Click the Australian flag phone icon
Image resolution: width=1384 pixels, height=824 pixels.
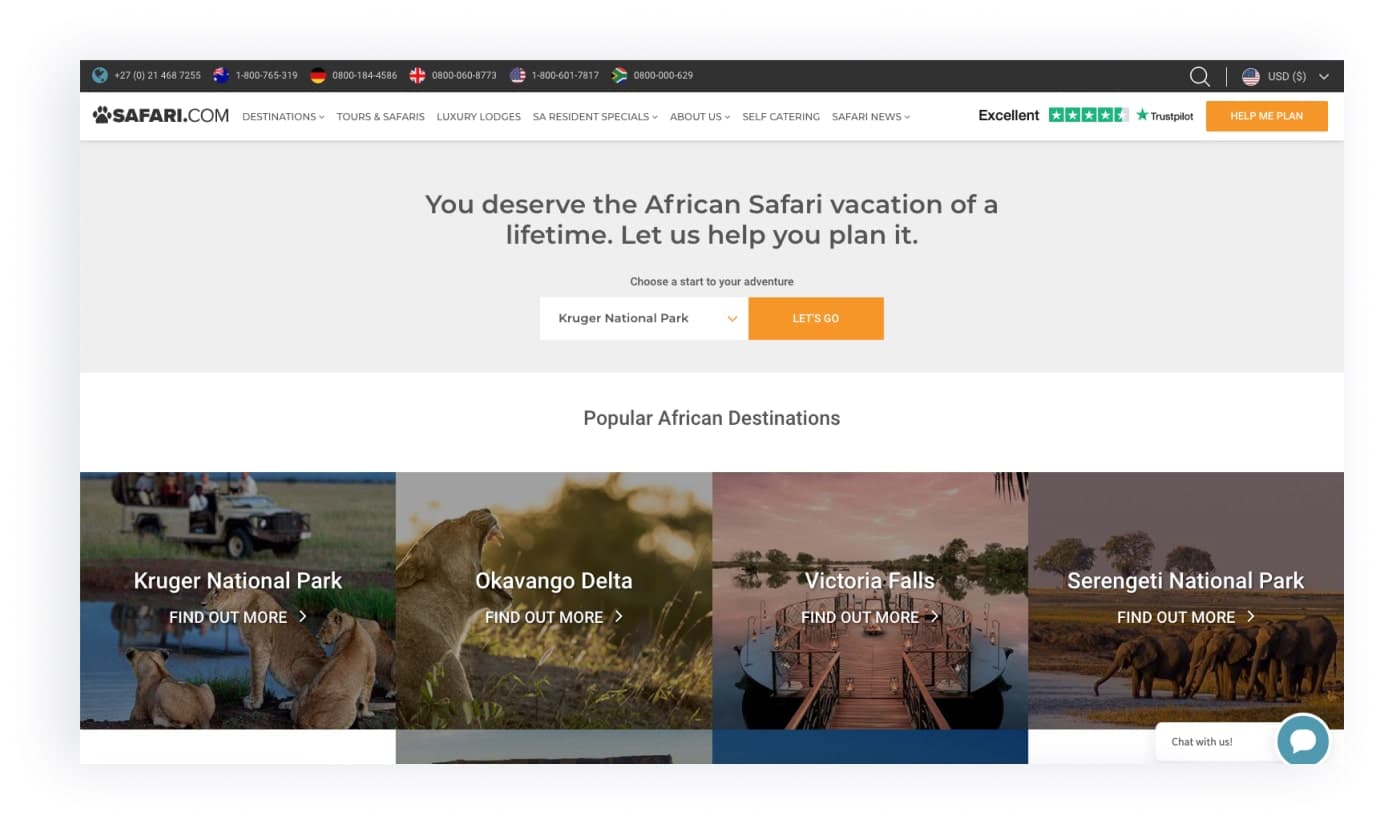click(x=221, y=75)
